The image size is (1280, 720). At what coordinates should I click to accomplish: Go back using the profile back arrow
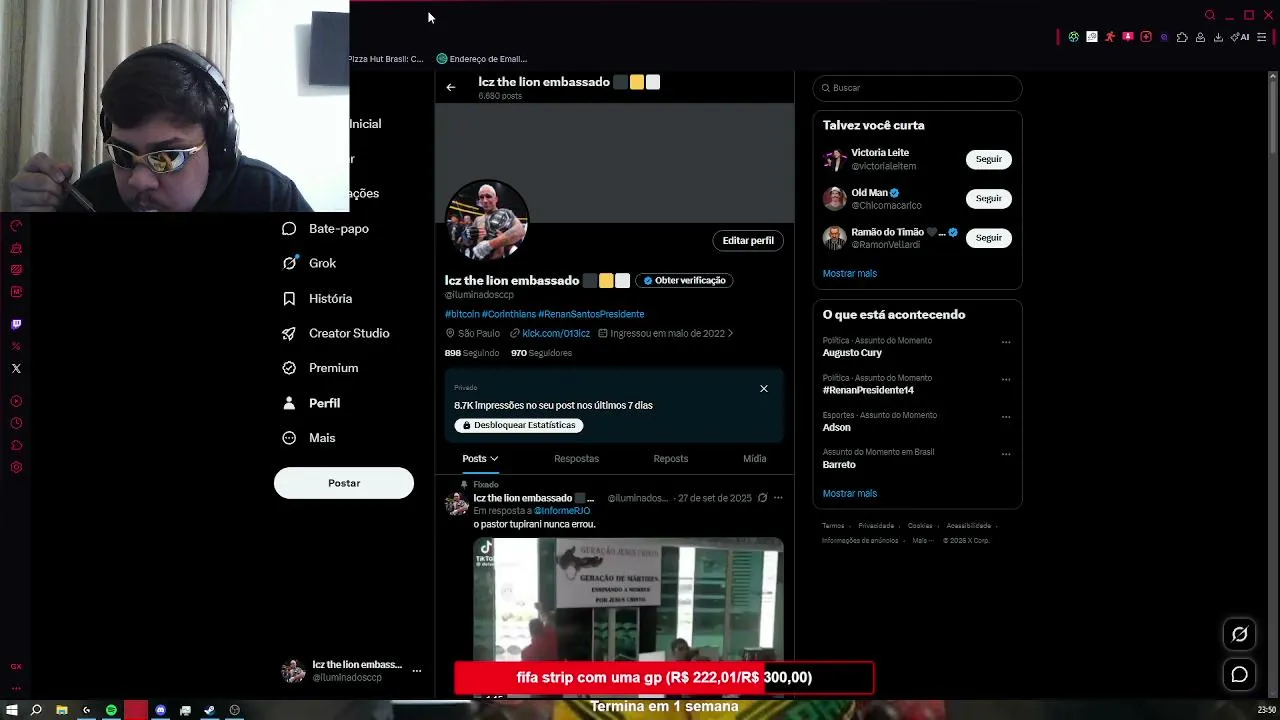click(451, 87)
